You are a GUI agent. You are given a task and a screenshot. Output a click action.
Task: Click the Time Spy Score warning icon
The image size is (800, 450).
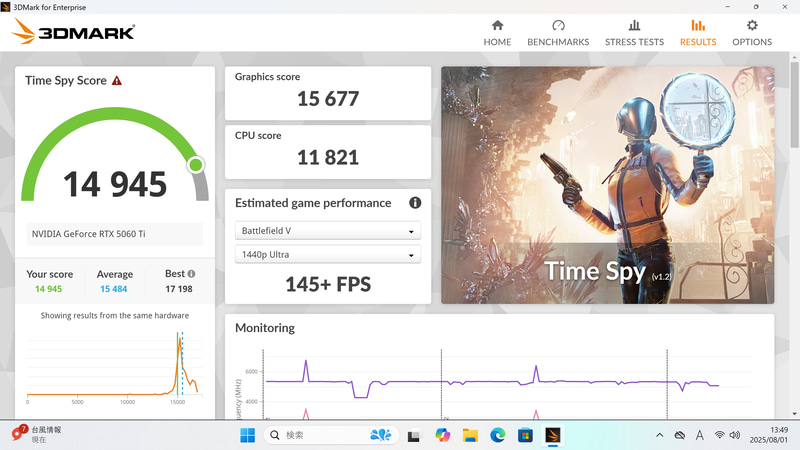point(117,81)
